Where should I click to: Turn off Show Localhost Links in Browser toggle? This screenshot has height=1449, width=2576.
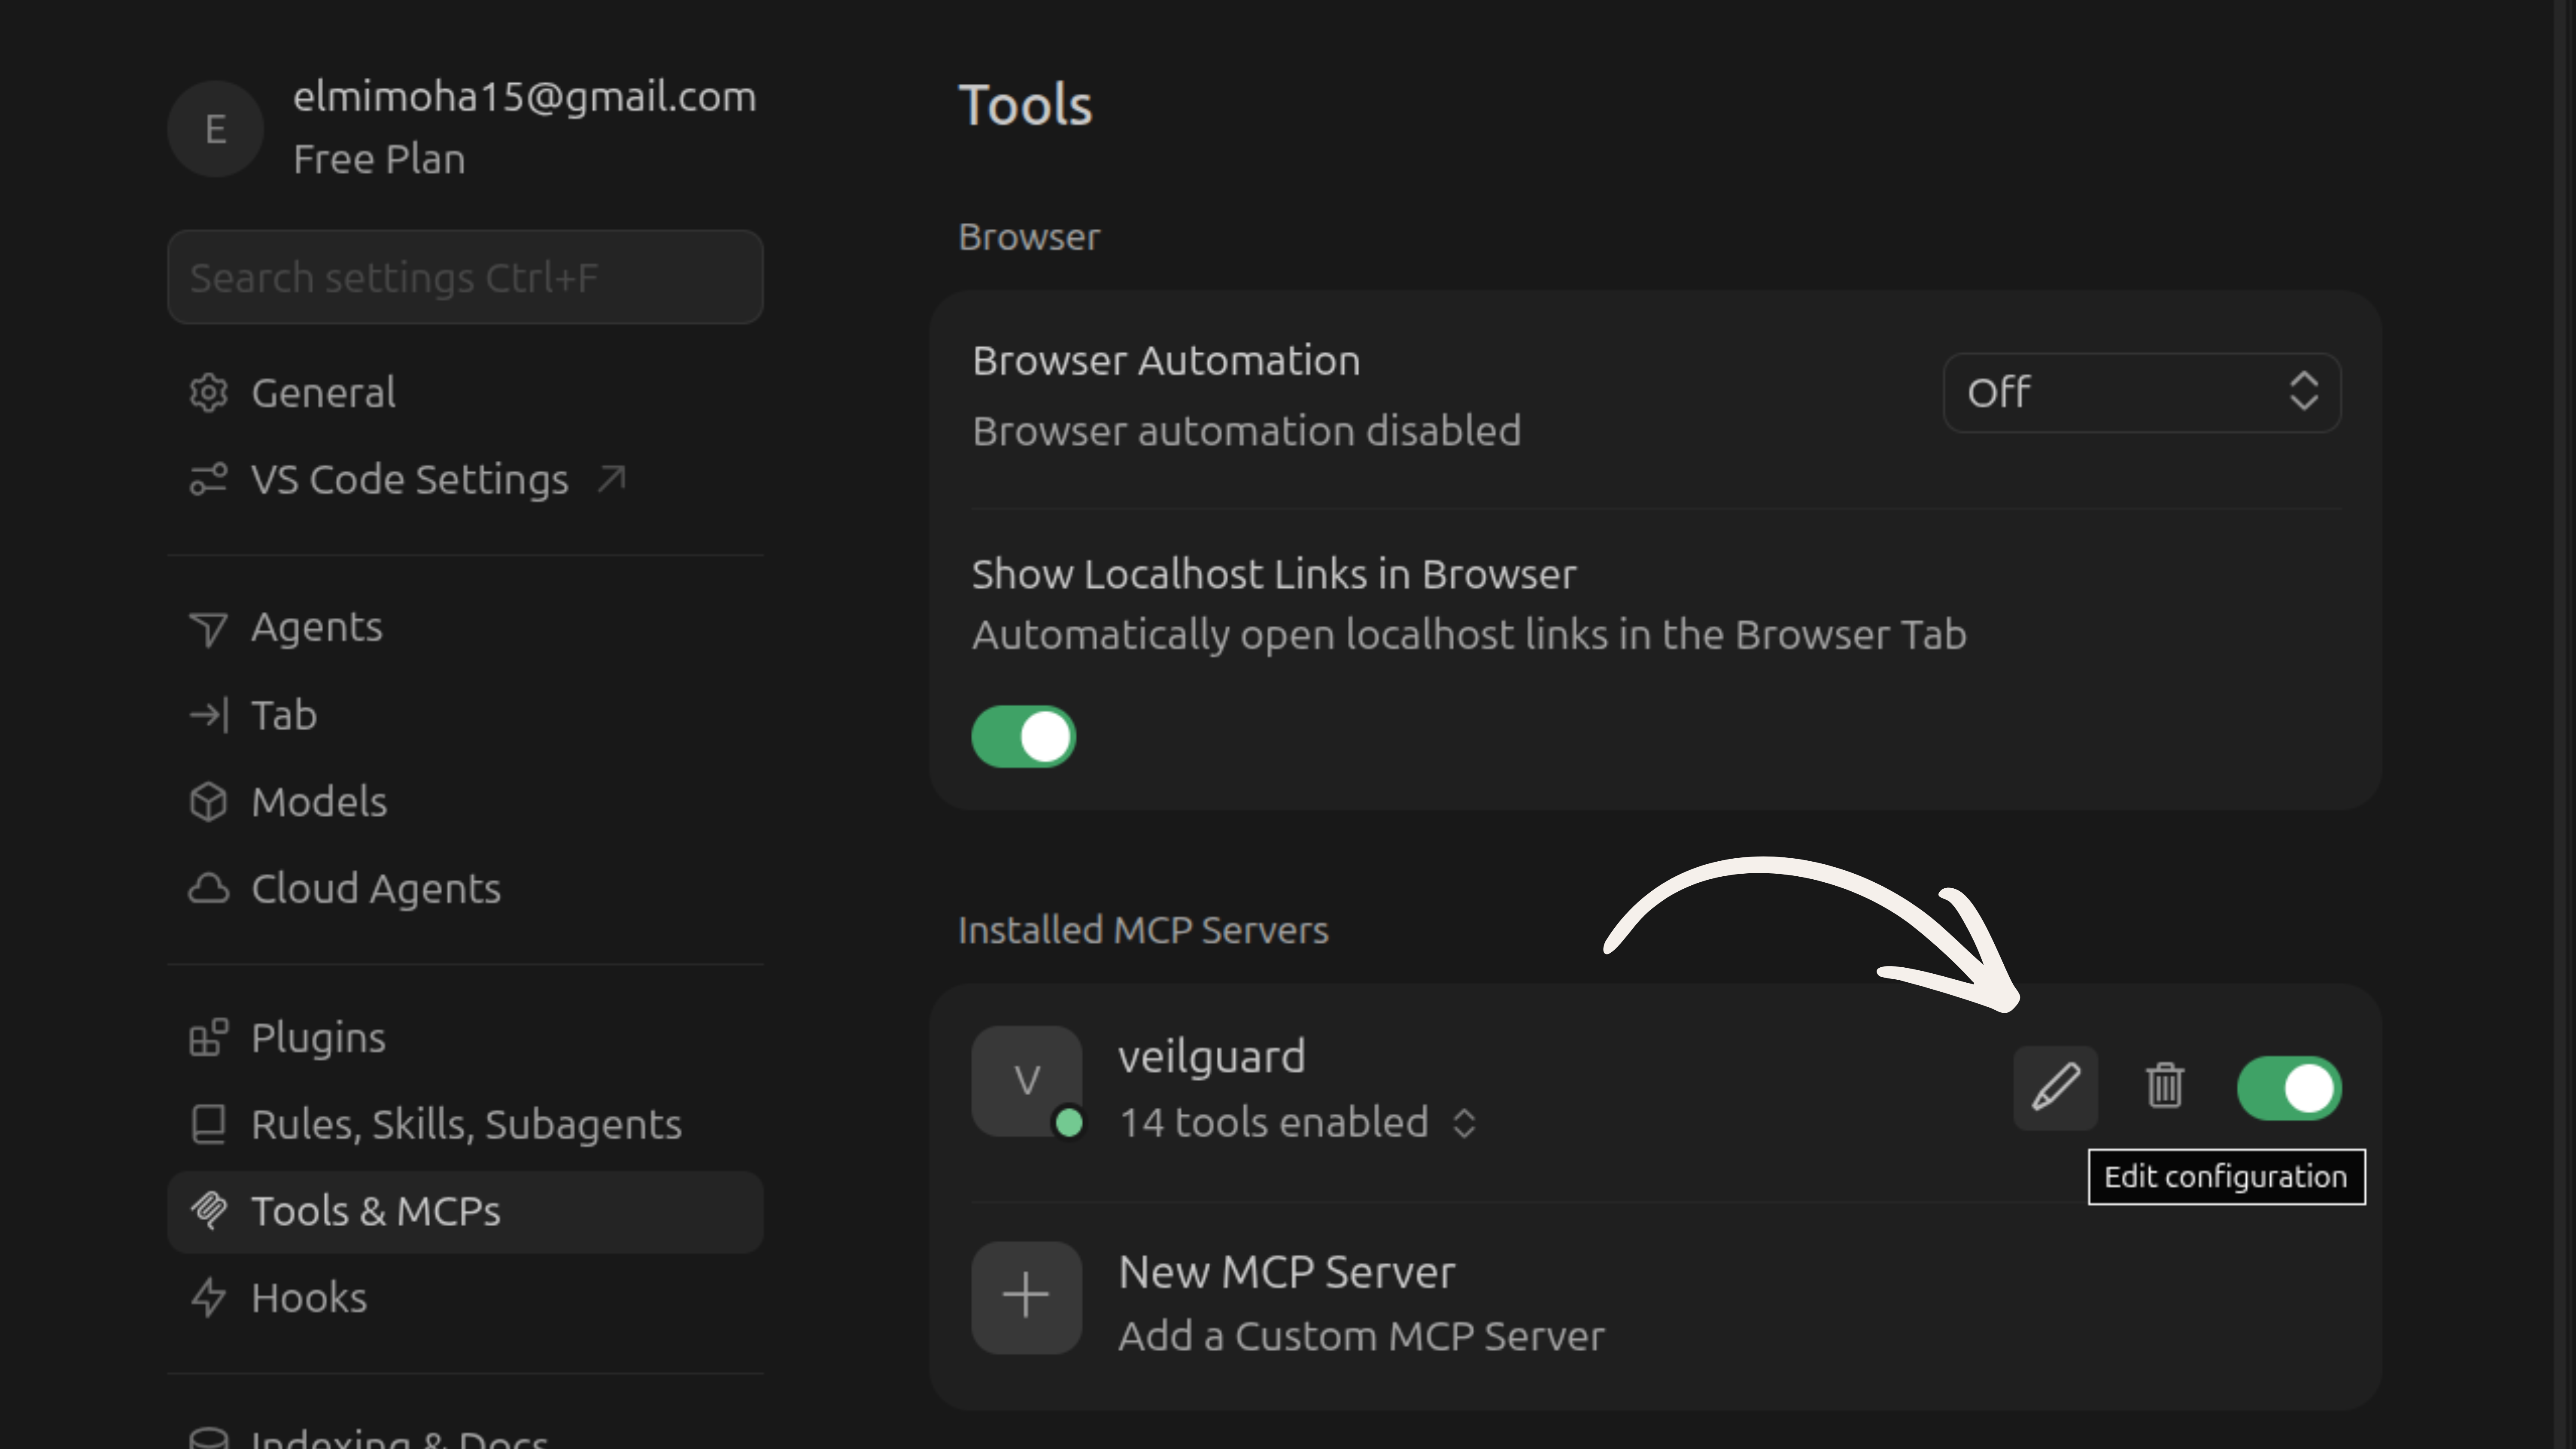pyautogui.click(x=1023, y=737)
